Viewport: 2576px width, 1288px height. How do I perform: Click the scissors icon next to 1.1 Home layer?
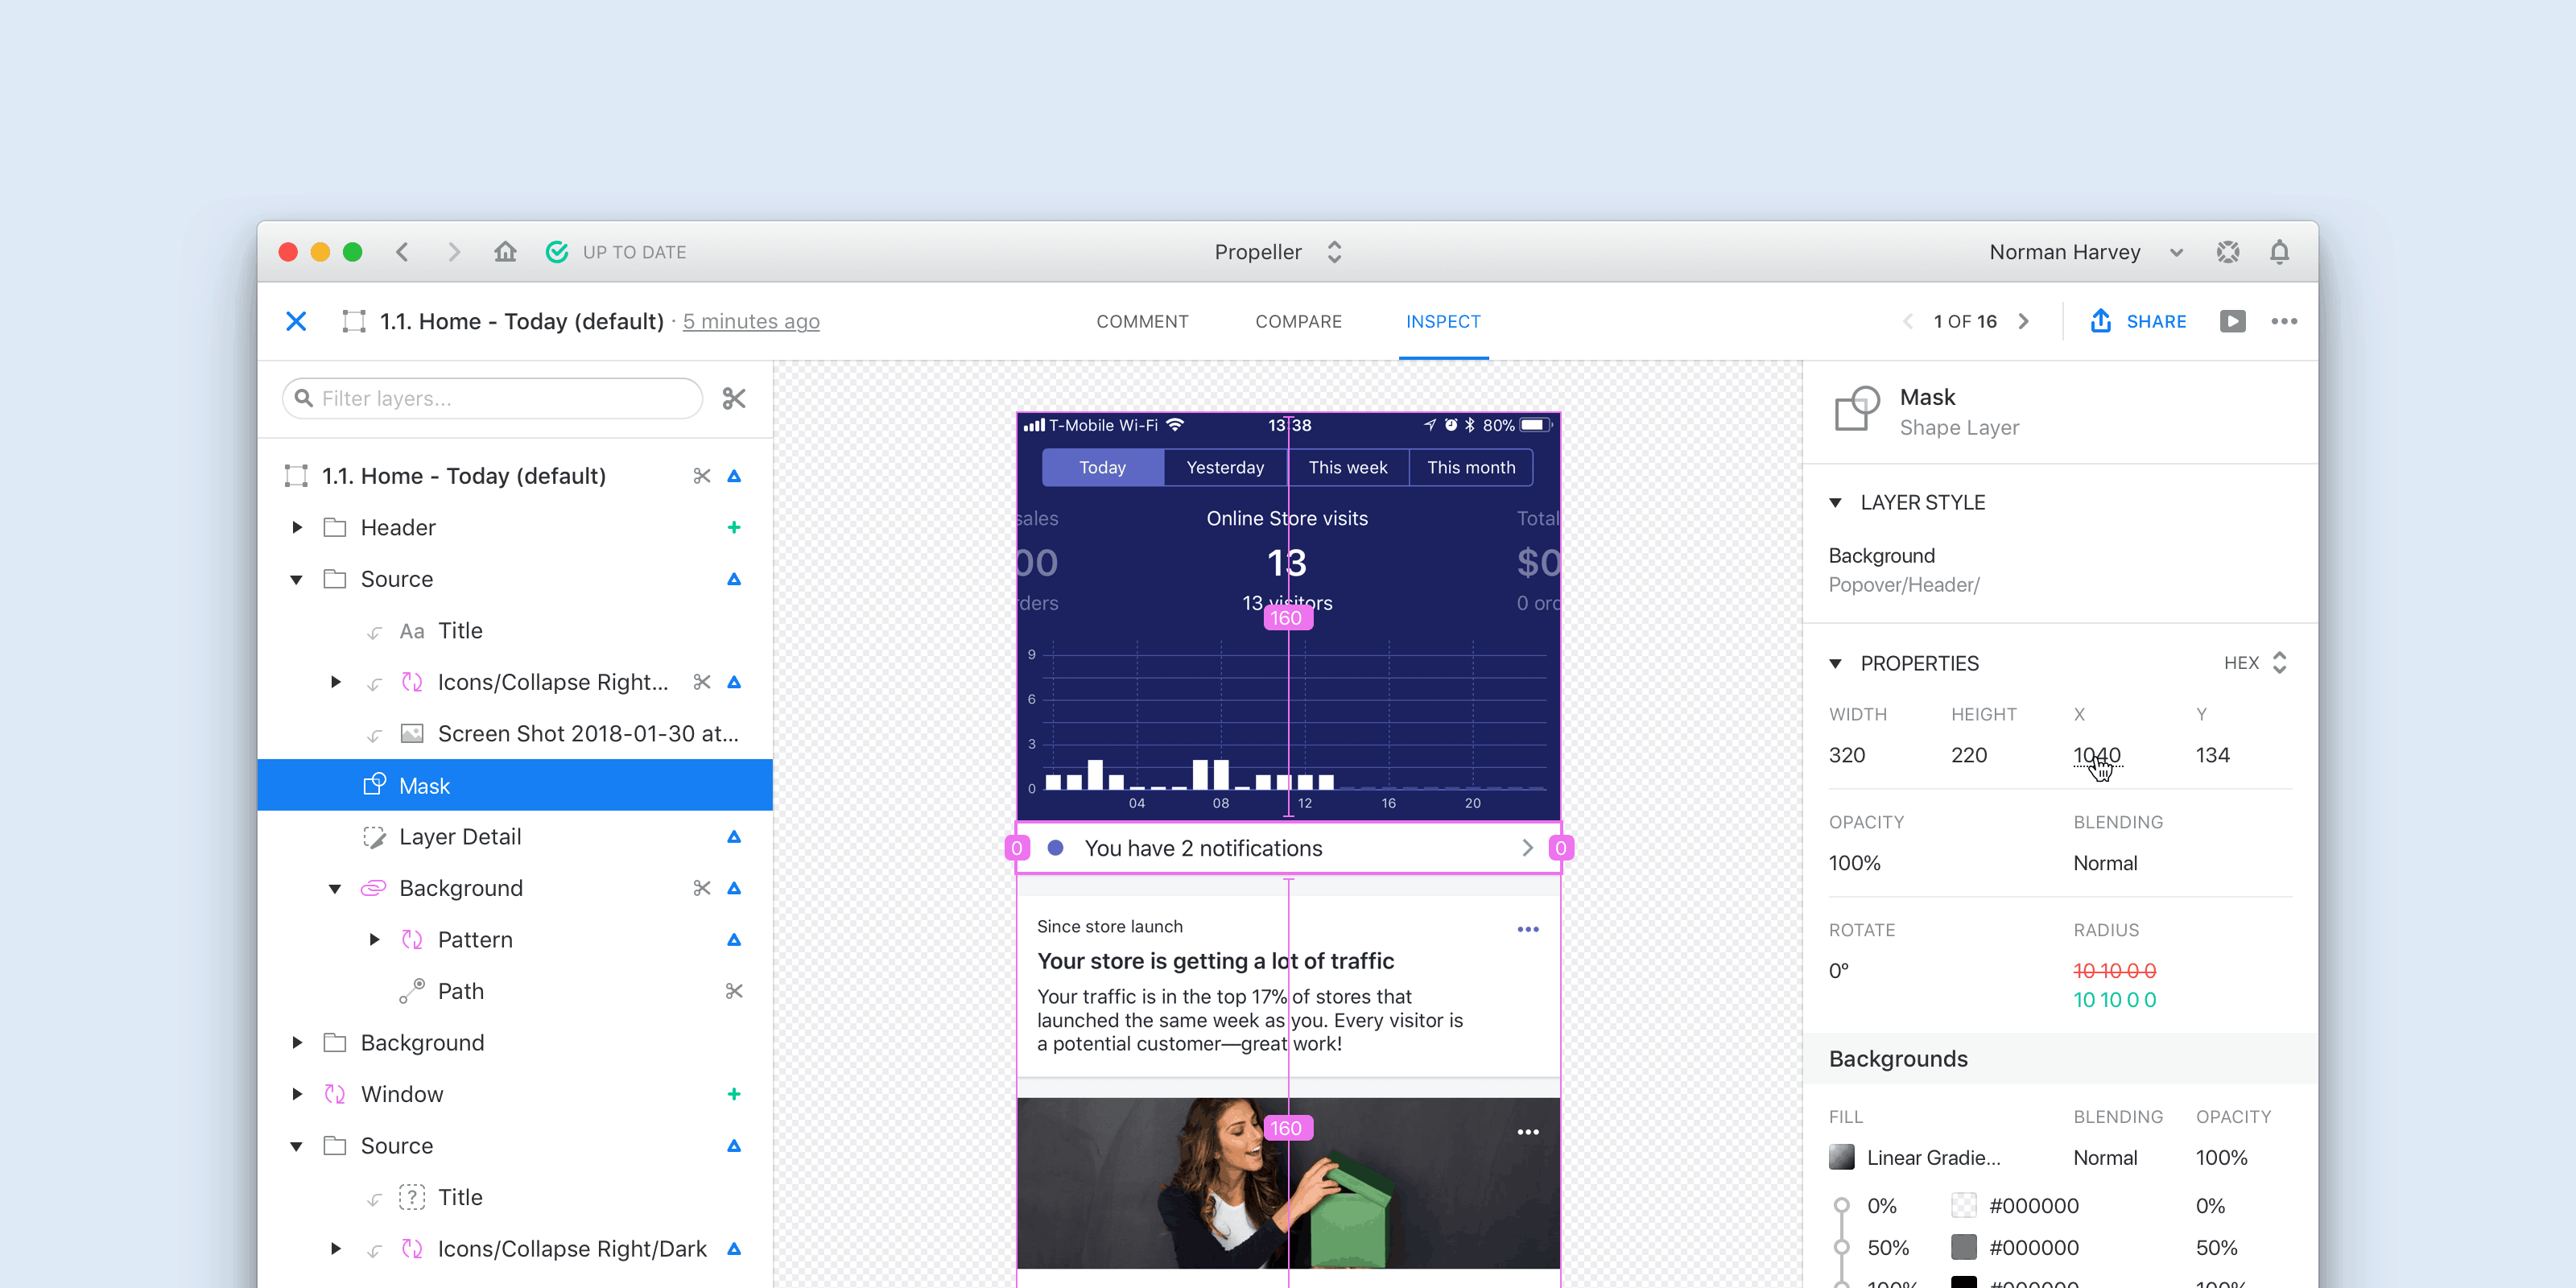click(x=701, y=477)
